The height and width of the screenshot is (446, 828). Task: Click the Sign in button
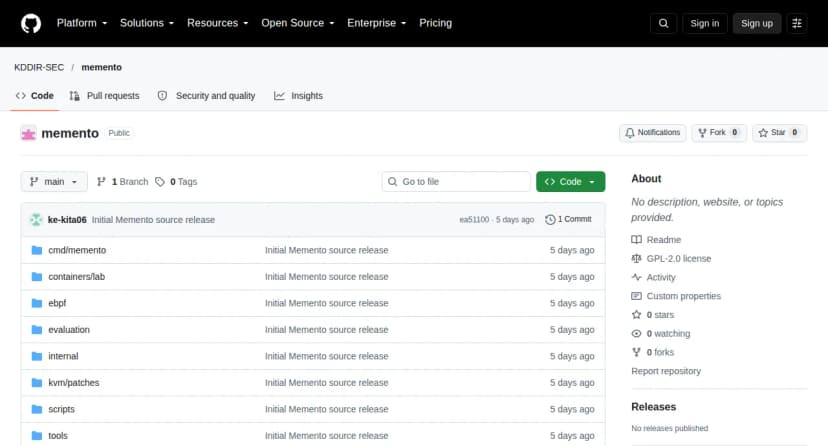[x=704, y=23]
